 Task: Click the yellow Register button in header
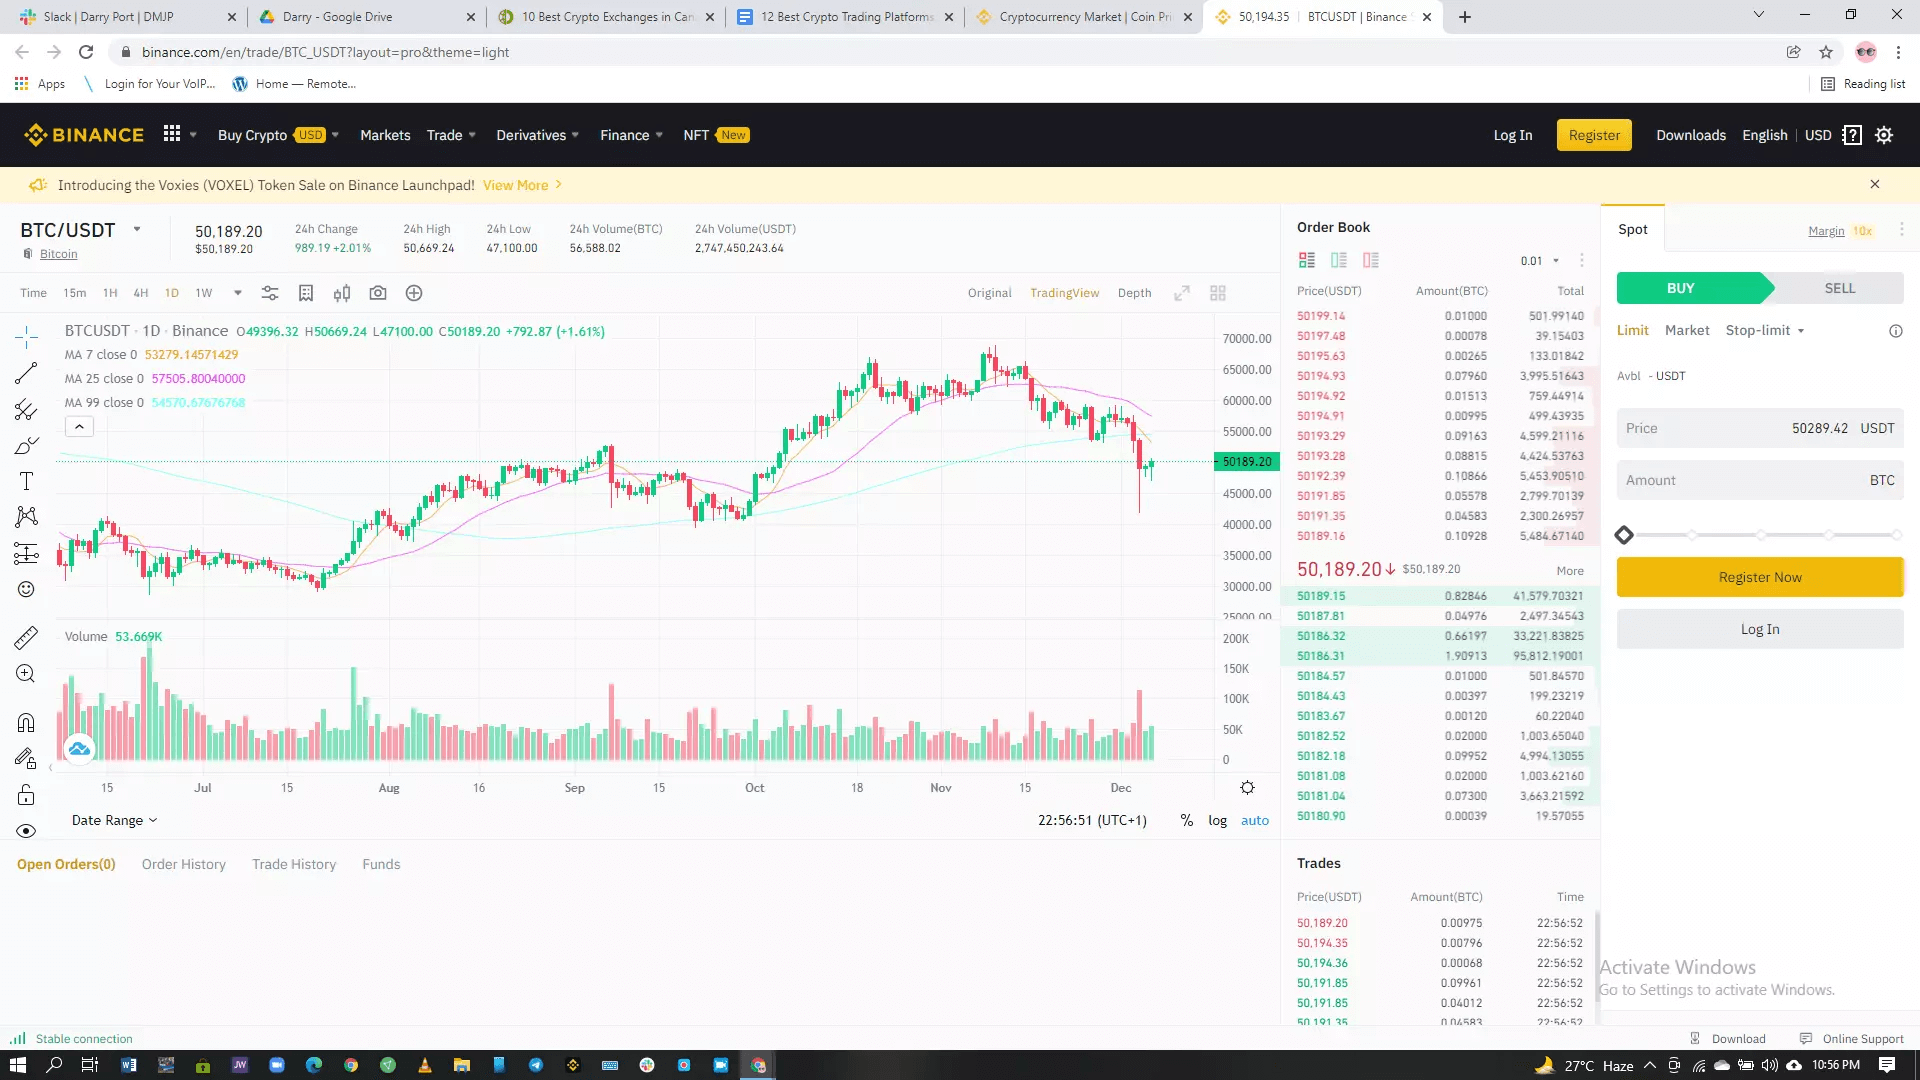1594,135
